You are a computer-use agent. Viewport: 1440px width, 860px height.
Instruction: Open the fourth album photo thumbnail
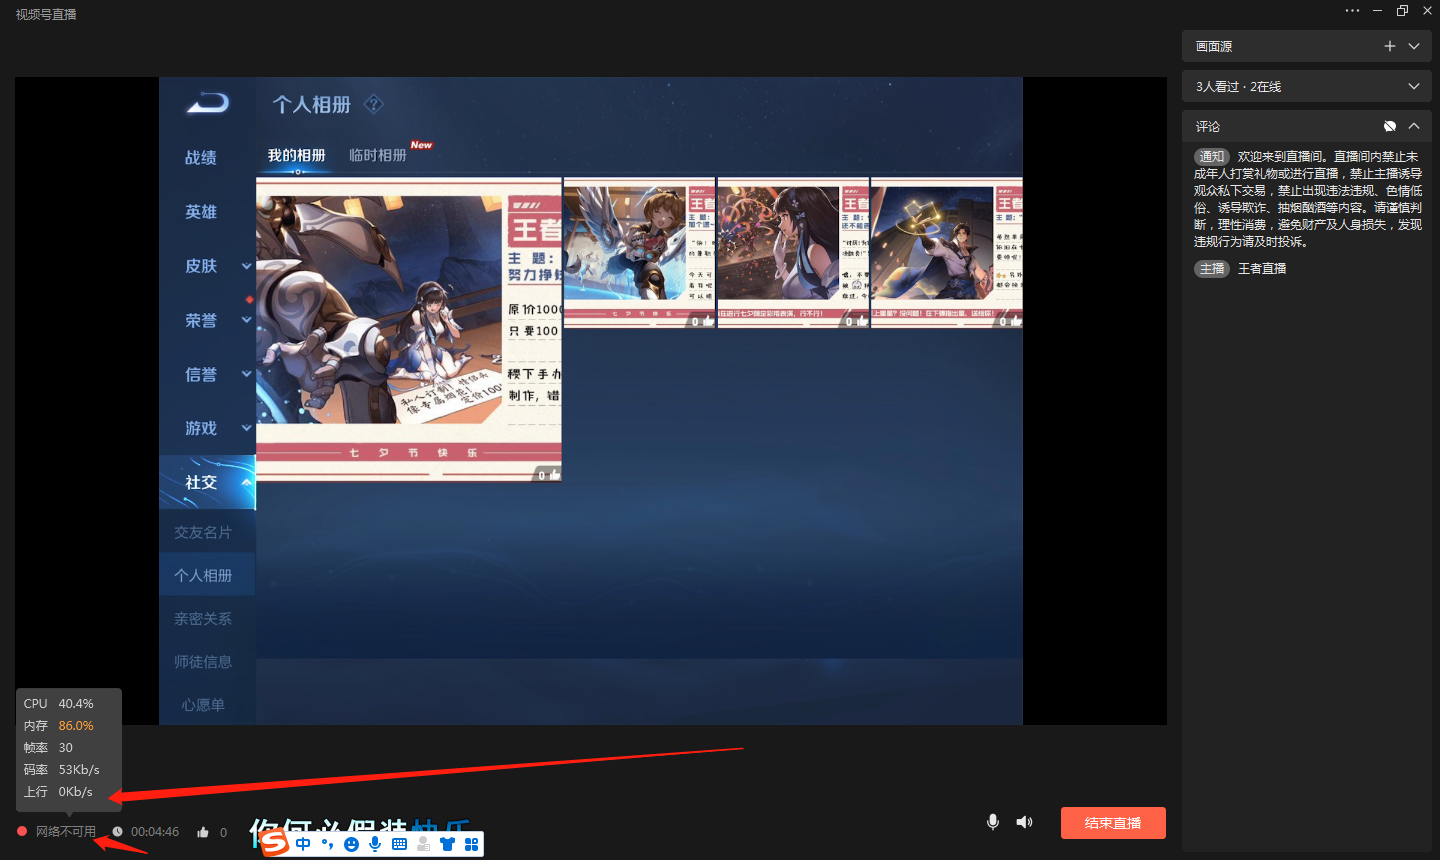click(x=946, y=254)
